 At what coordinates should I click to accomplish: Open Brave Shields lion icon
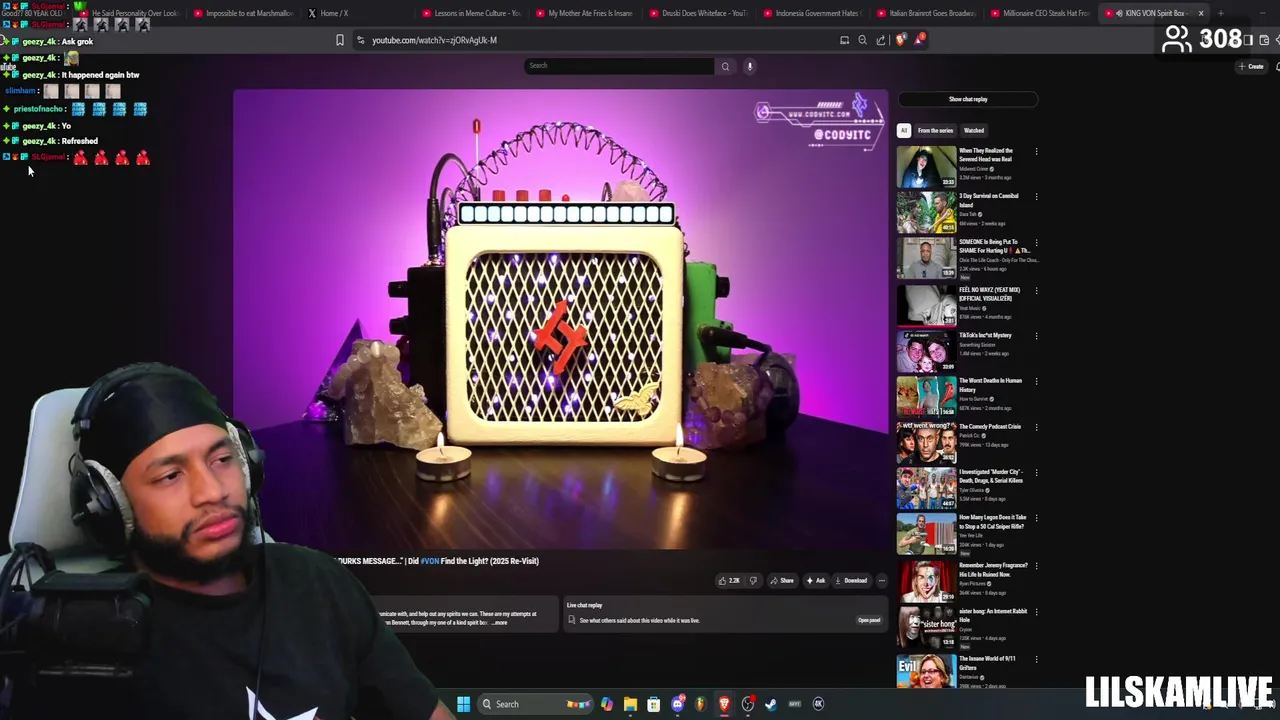pos(901,40)
